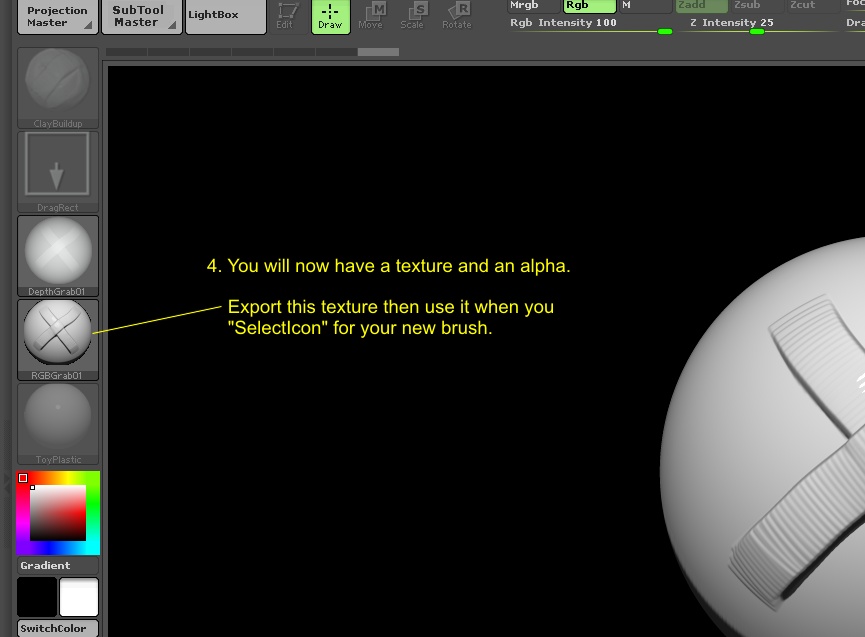Open DragRect stroke selector
The image size is (865, 637).
tap(58, 172)
